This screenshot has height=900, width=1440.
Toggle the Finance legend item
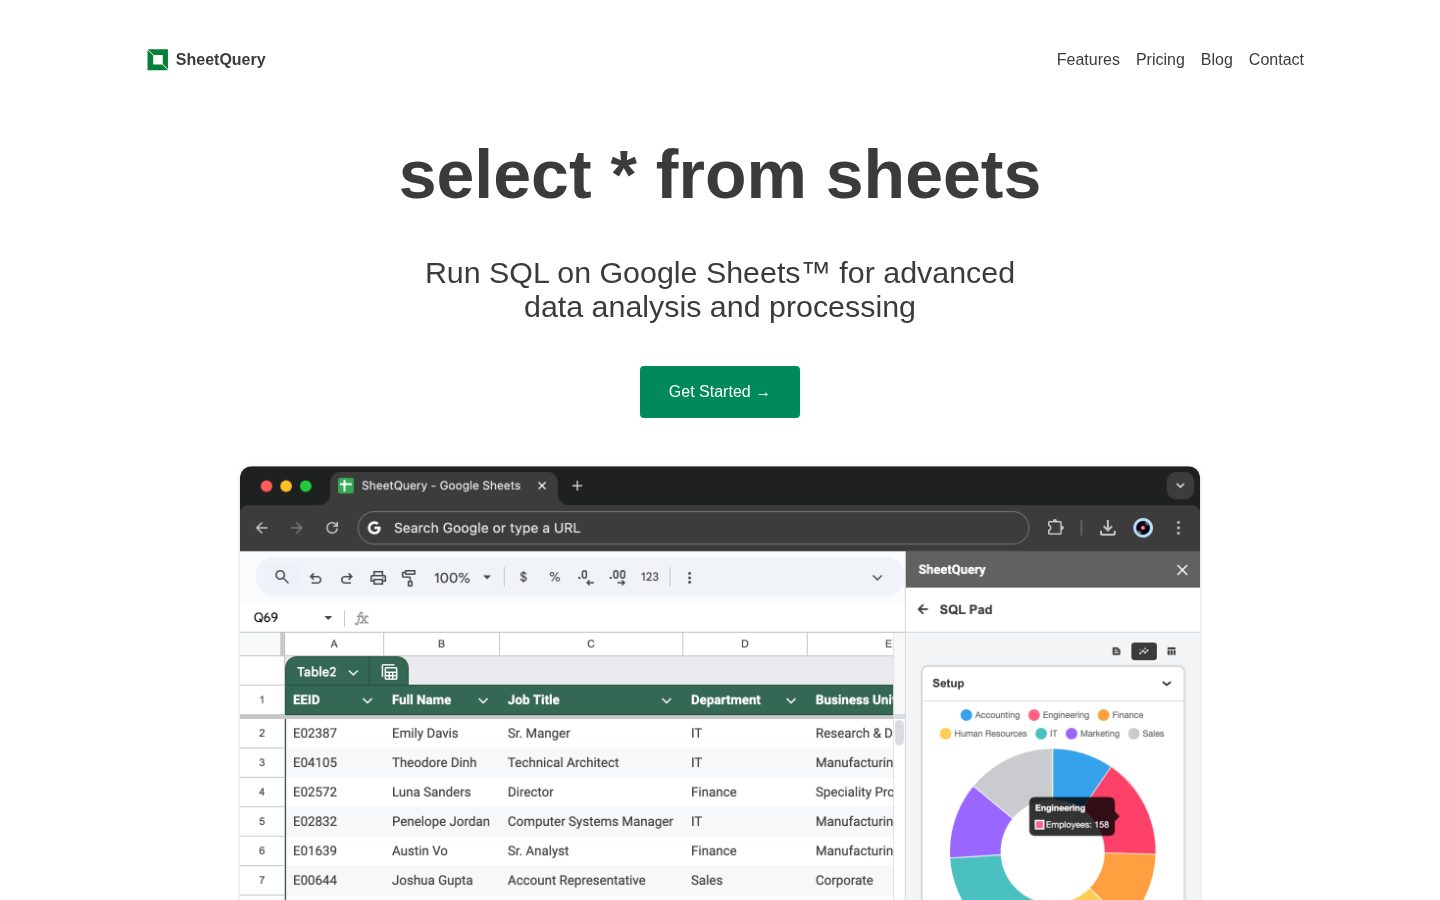point(1121,715)
